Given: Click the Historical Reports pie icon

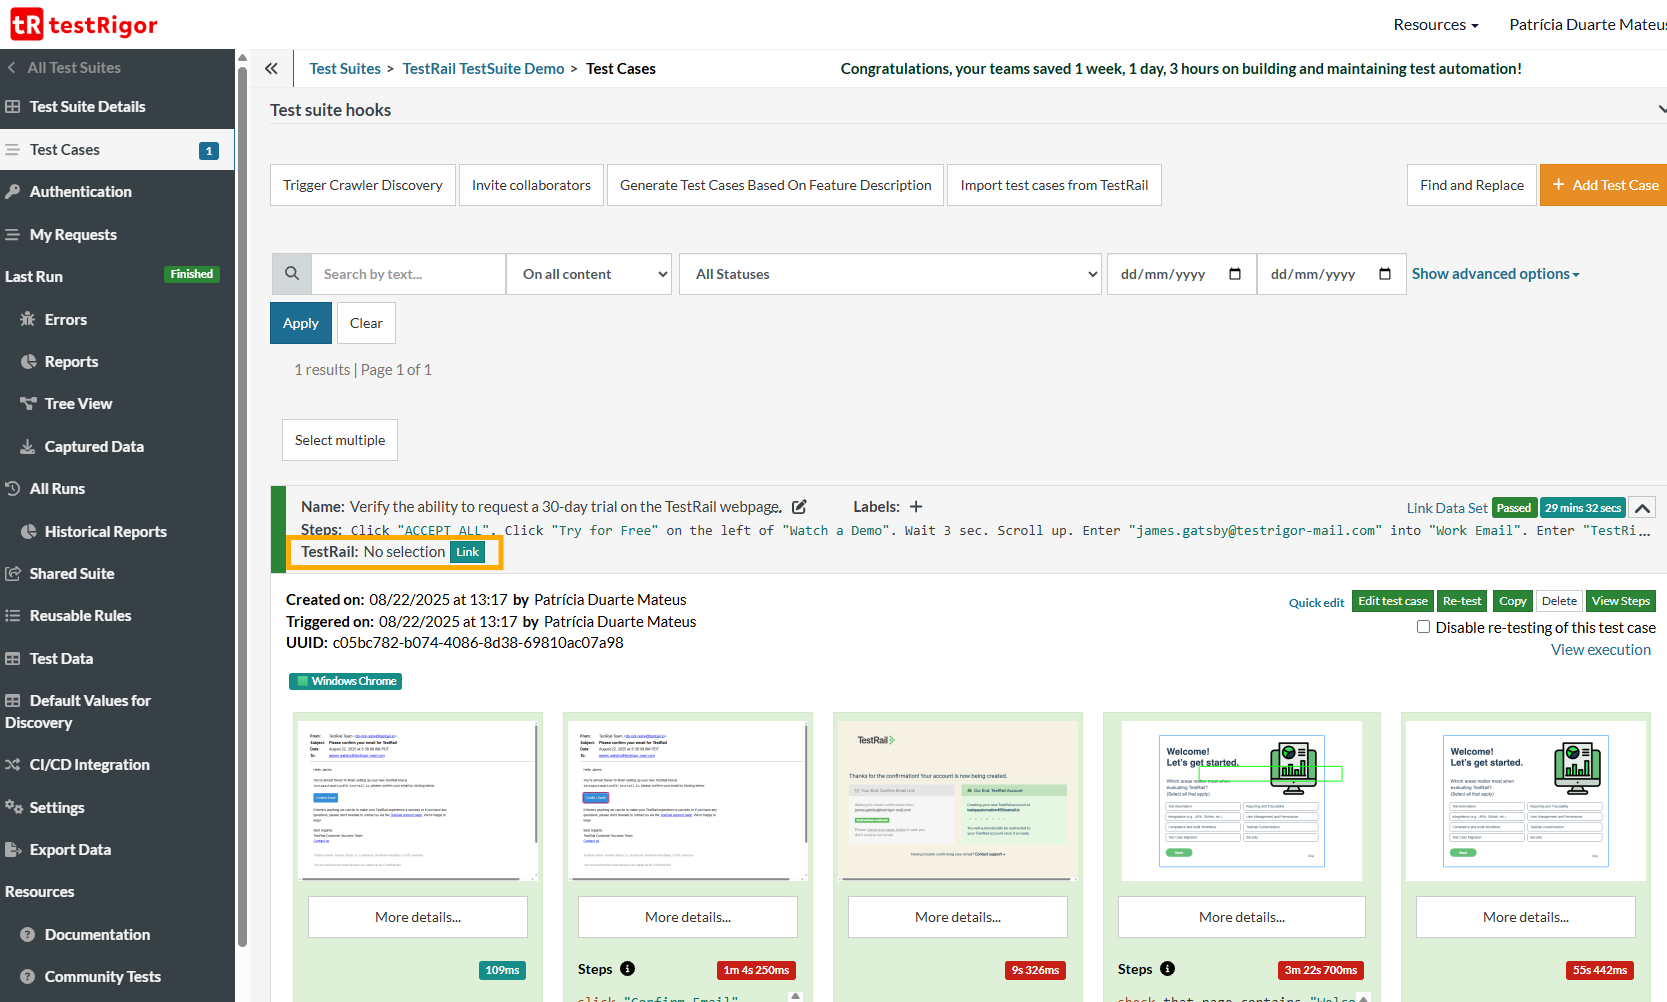Looking at the screenshot, I should point(28,531).
